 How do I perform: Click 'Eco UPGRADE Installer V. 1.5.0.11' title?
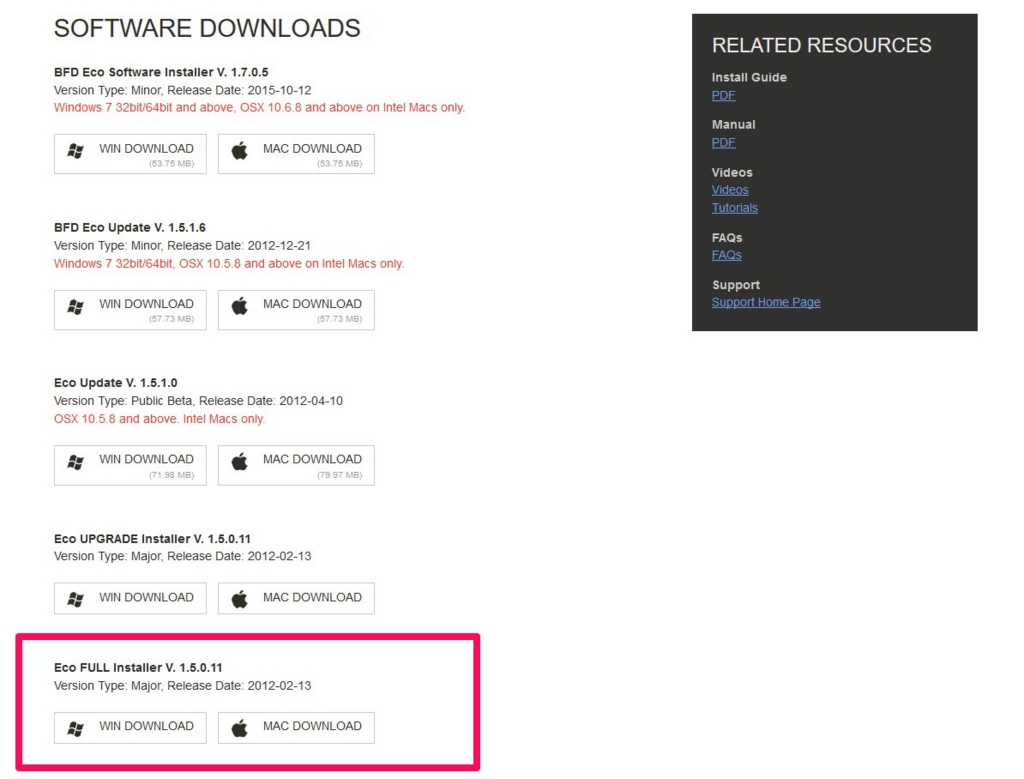152,539
